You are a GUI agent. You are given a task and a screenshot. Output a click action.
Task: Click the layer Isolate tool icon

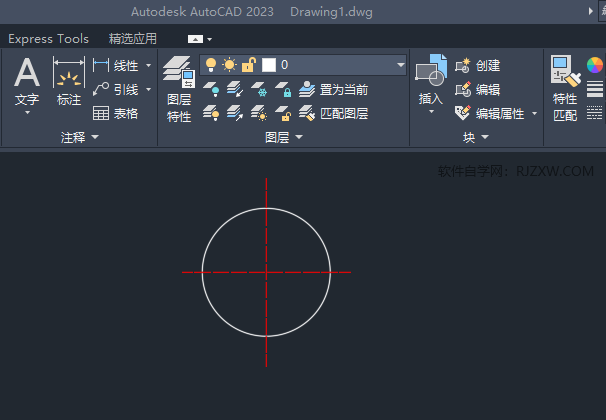235,89
